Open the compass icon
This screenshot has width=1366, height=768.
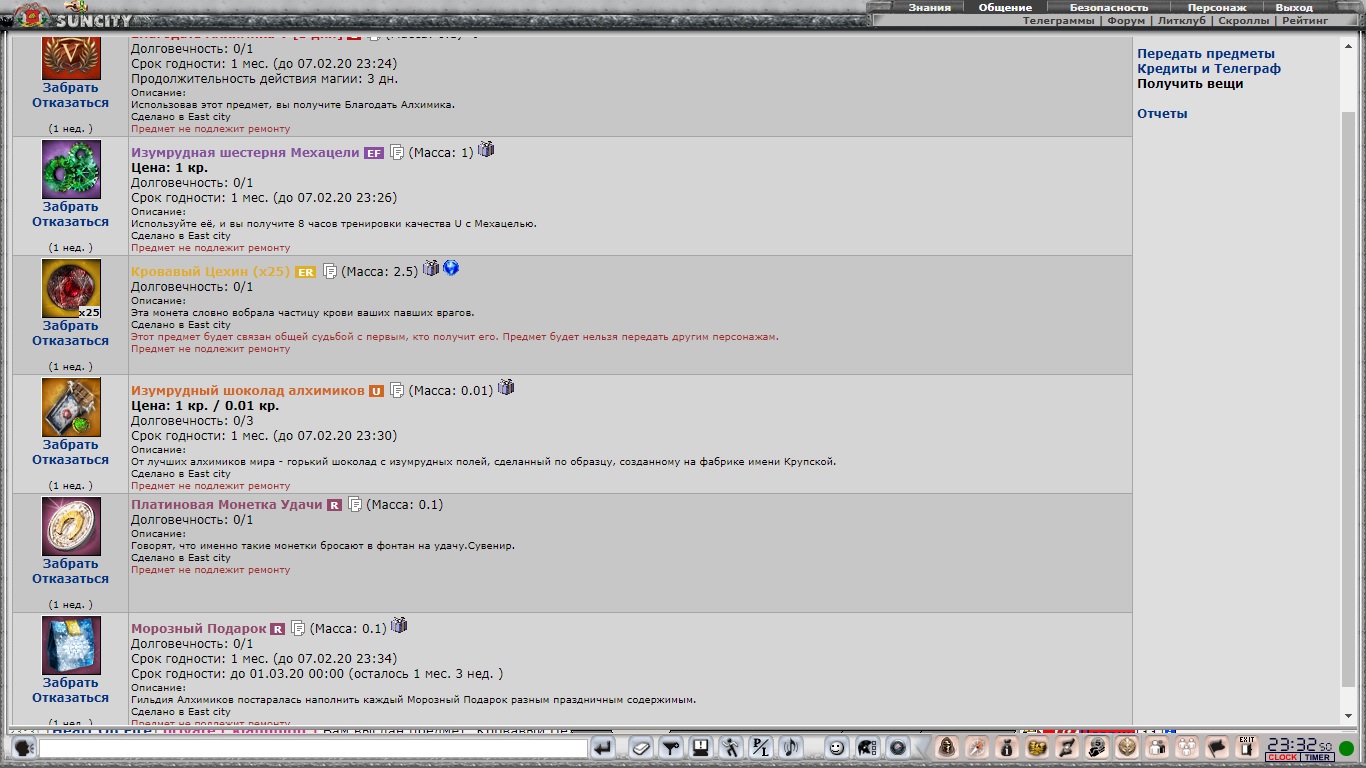click(x=976, y=748)
